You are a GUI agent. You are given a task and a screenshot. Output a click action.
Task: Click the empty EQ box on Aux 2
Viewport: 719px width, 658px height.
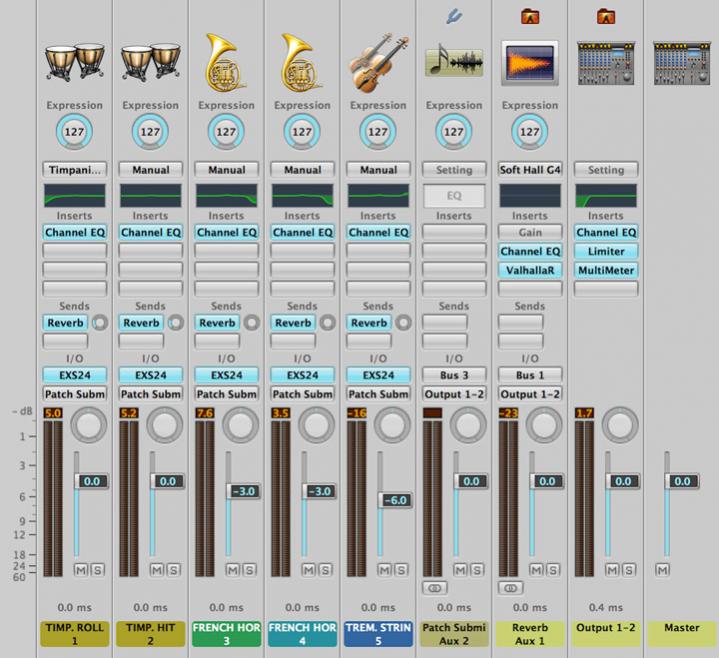pyautogui.click(x=454, y=196)
